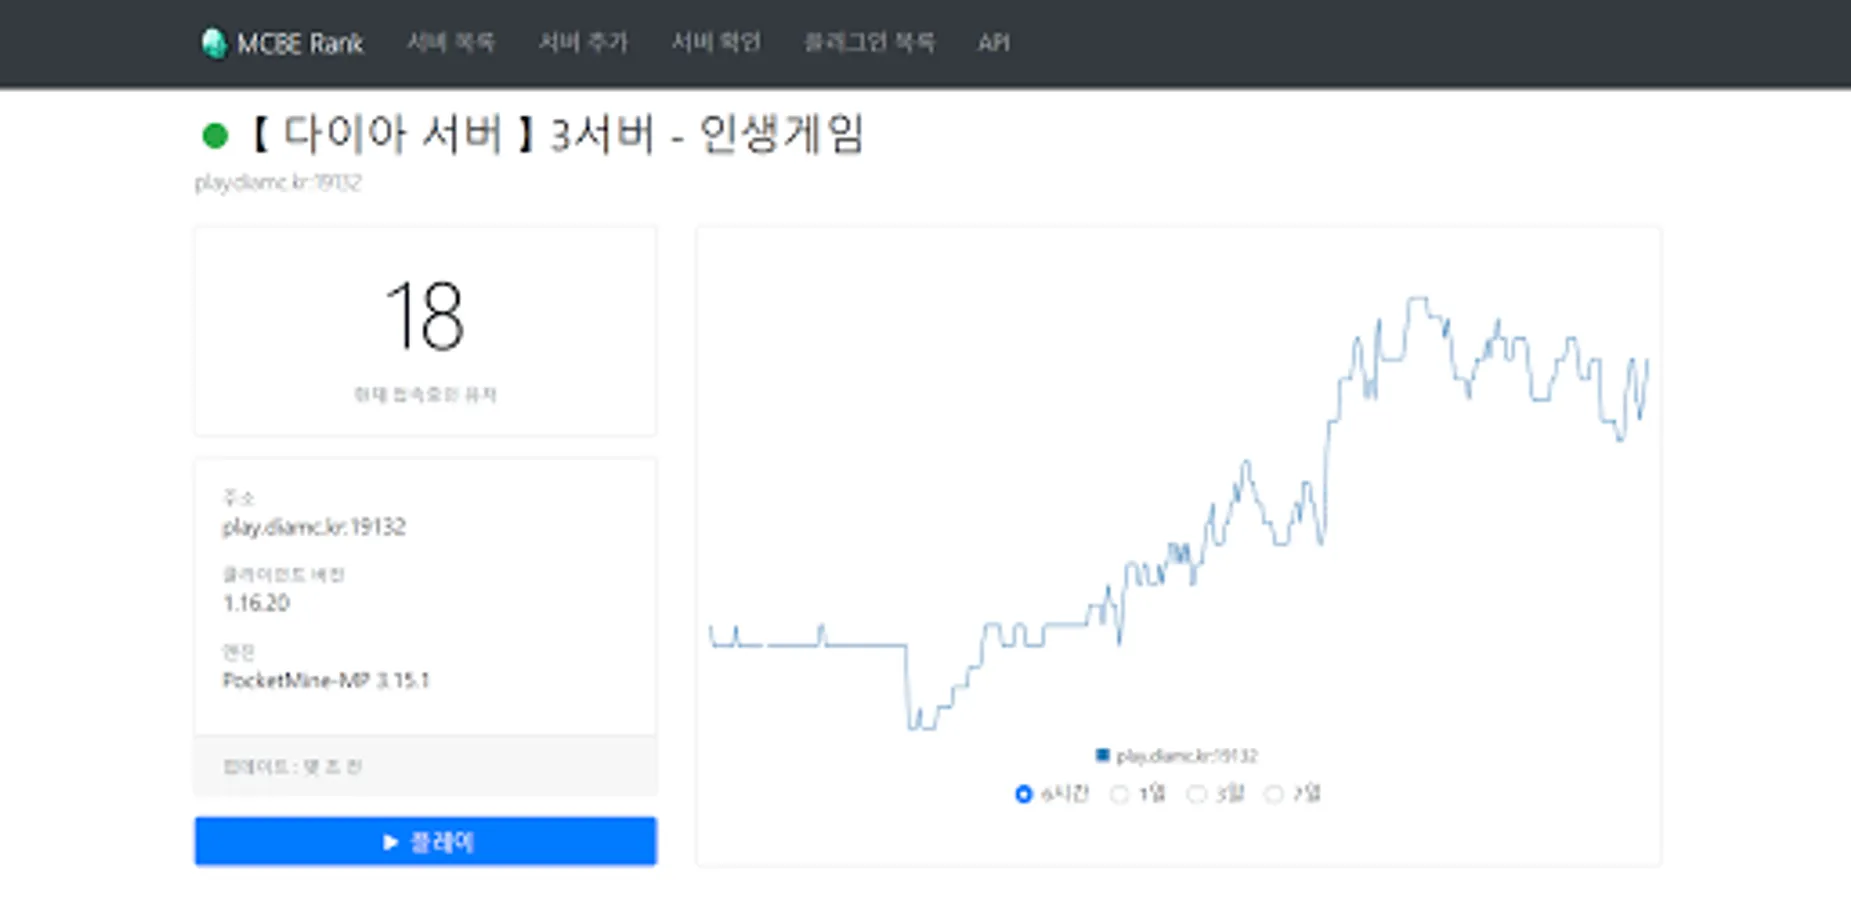Click the server title 【다이아 서버】3서버 - 인생게임
This screenshot has height=900, width=1851.
tap(562, 135)
